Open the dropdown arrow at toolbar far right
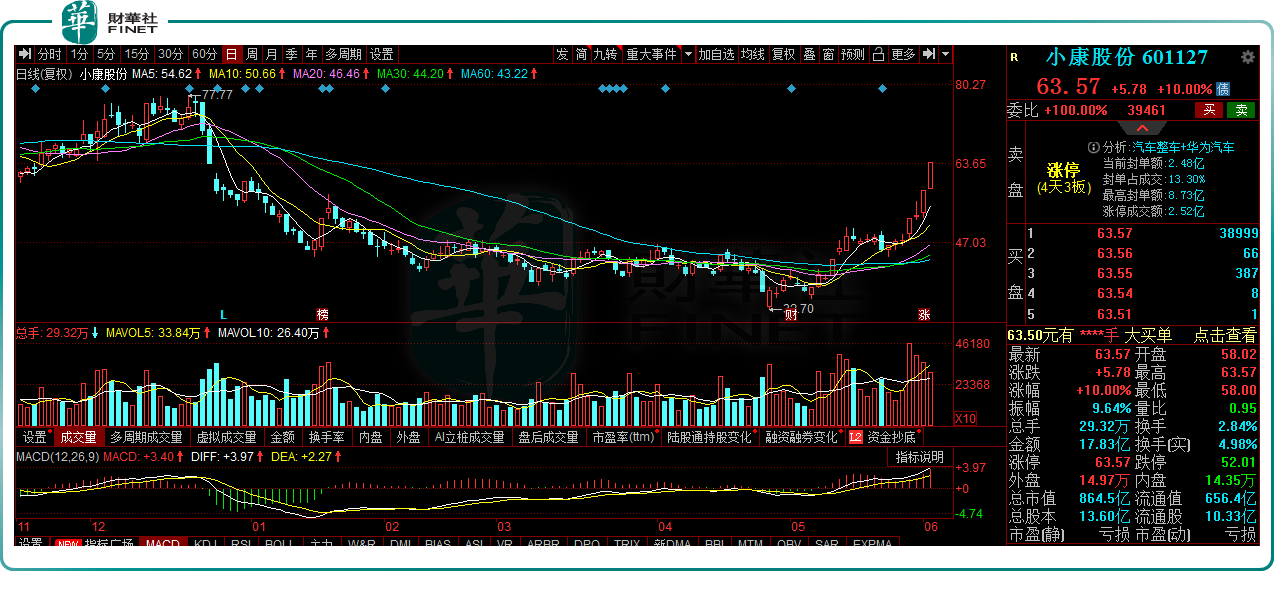The width and height of the screenshot is (1274, 591). [945, 54]
